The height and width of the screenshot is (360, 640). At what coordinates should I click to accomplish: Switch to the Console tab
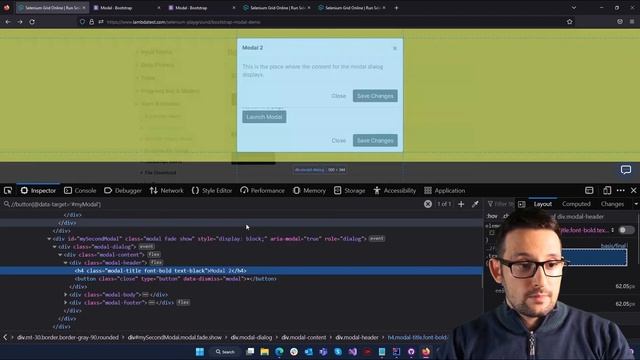(x=80, y=191)
